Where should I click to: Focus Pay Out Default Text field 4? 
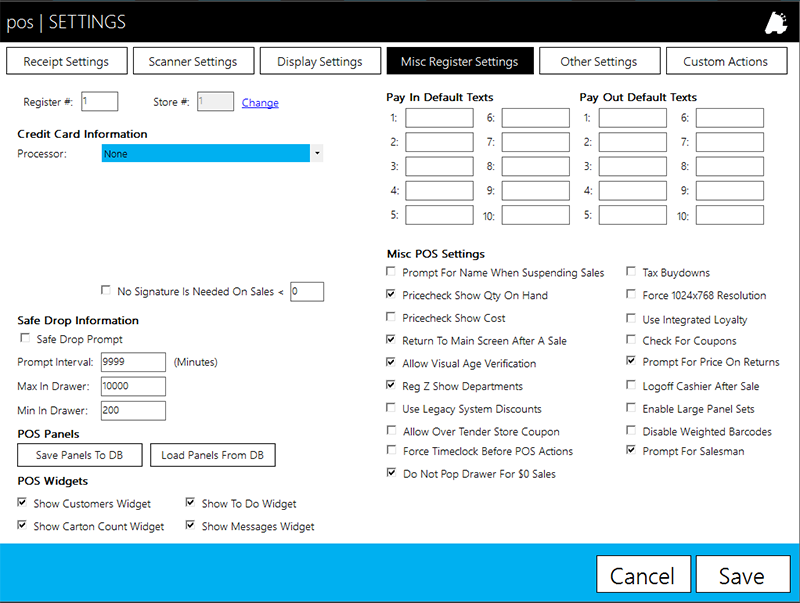point(633,191)
